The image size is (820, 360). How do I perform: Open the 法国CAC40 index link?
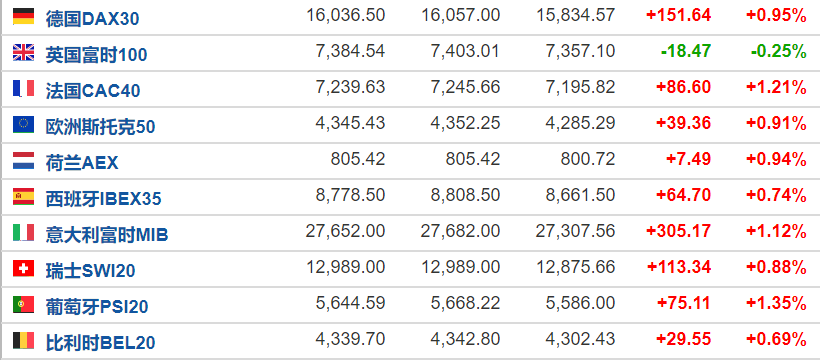coord(93,91)
